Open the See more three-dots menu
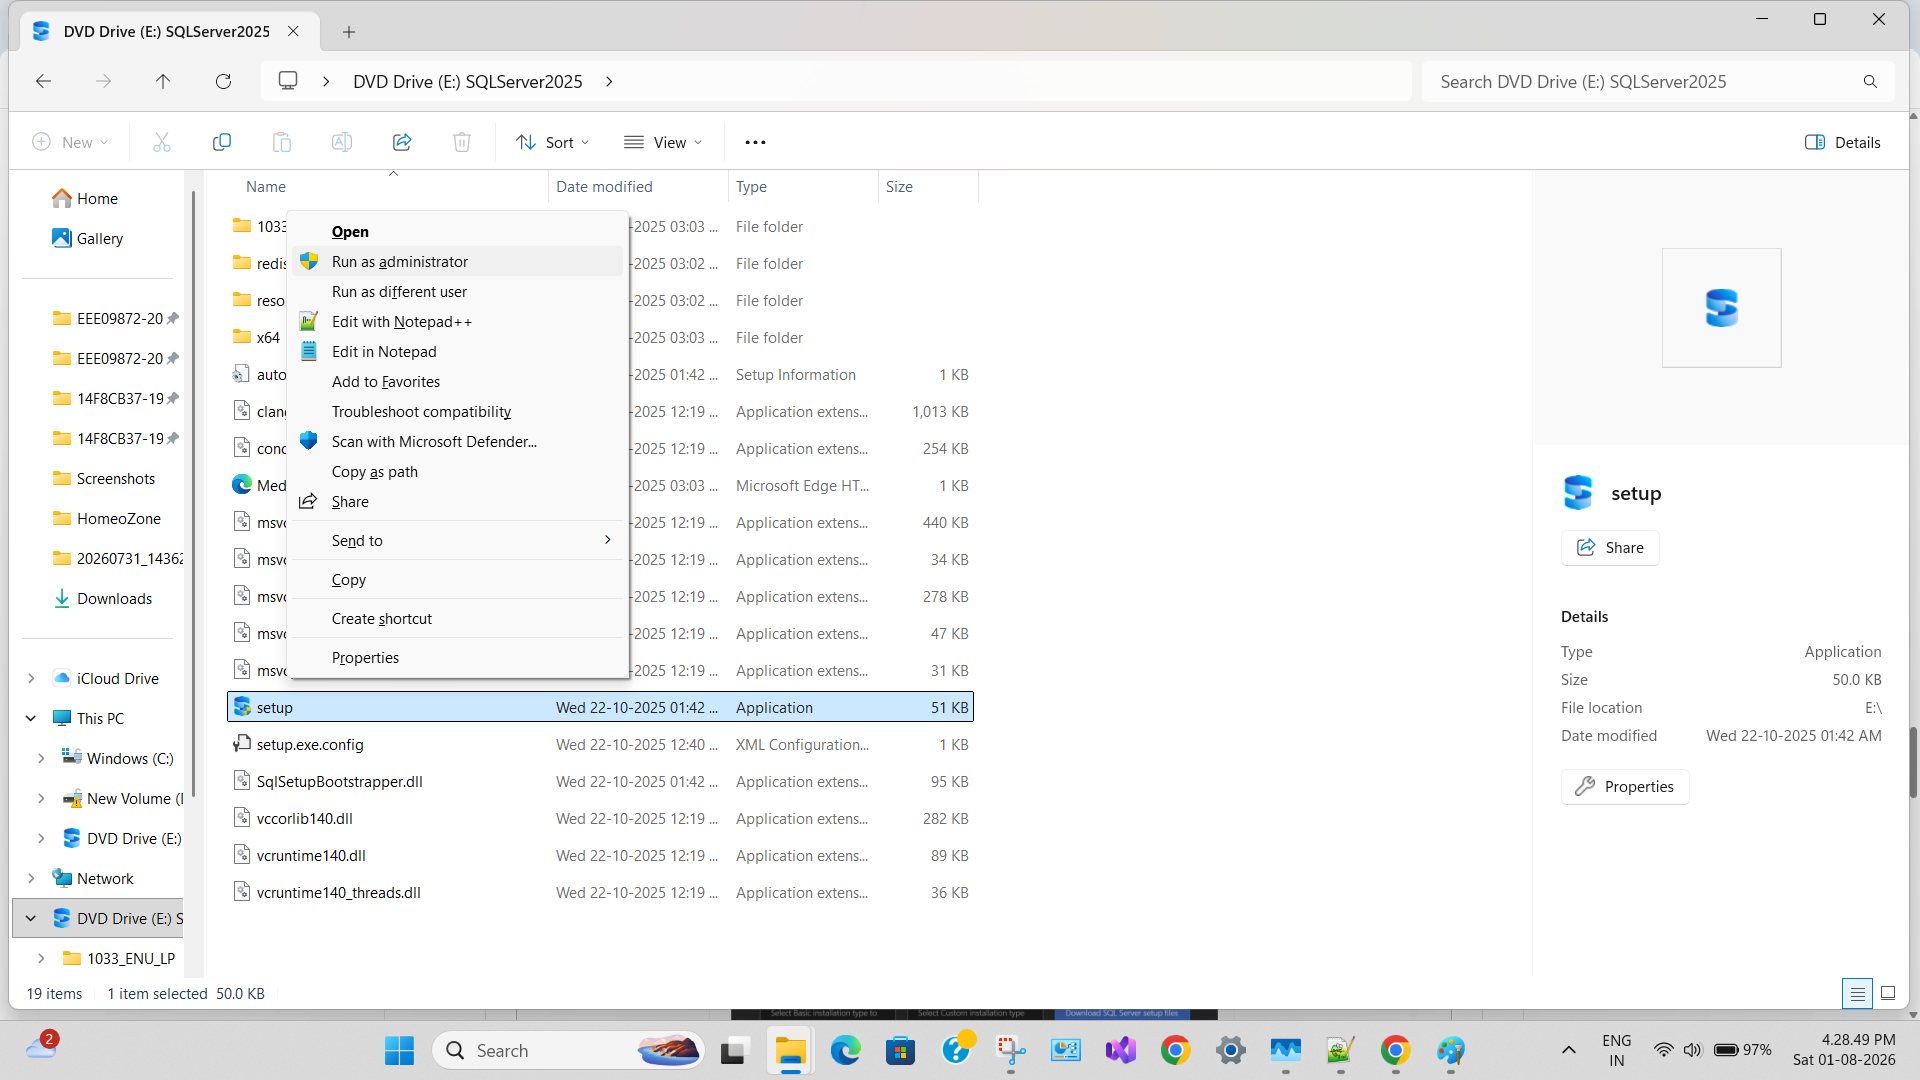 pos(755,142)
